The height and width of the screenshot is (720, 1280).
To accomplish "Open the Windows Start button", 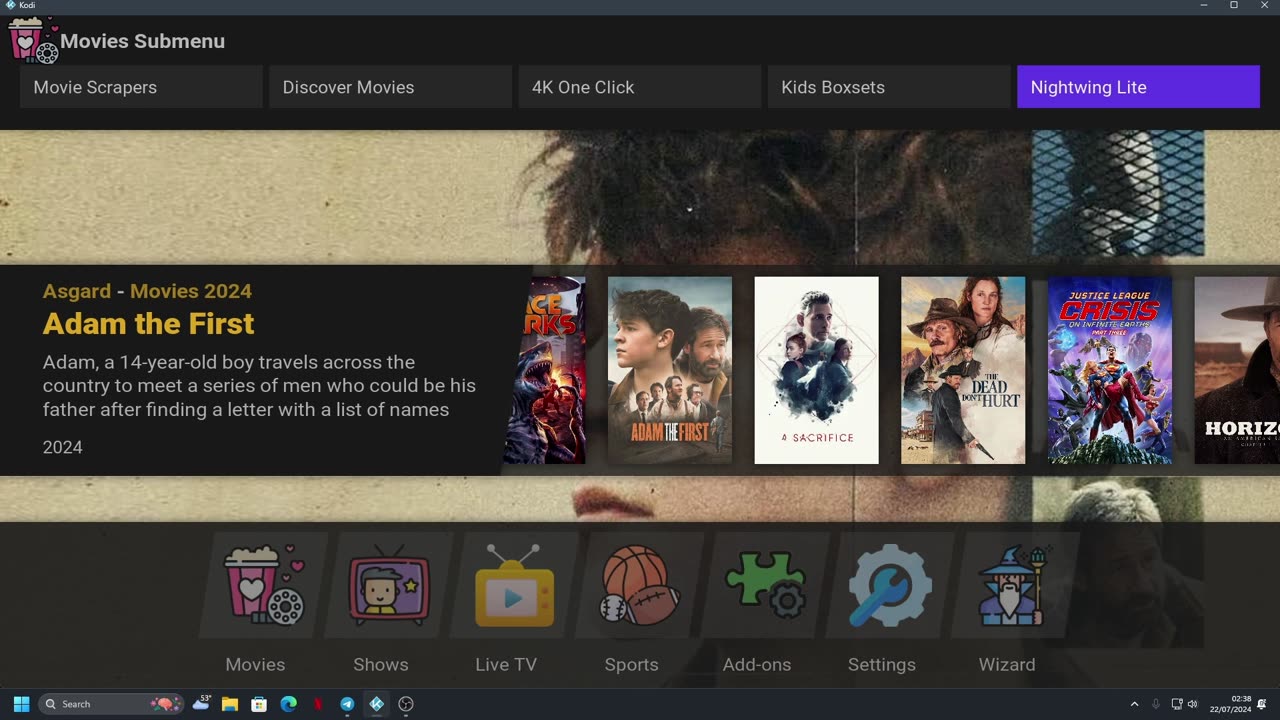I will tap(21, 704).
